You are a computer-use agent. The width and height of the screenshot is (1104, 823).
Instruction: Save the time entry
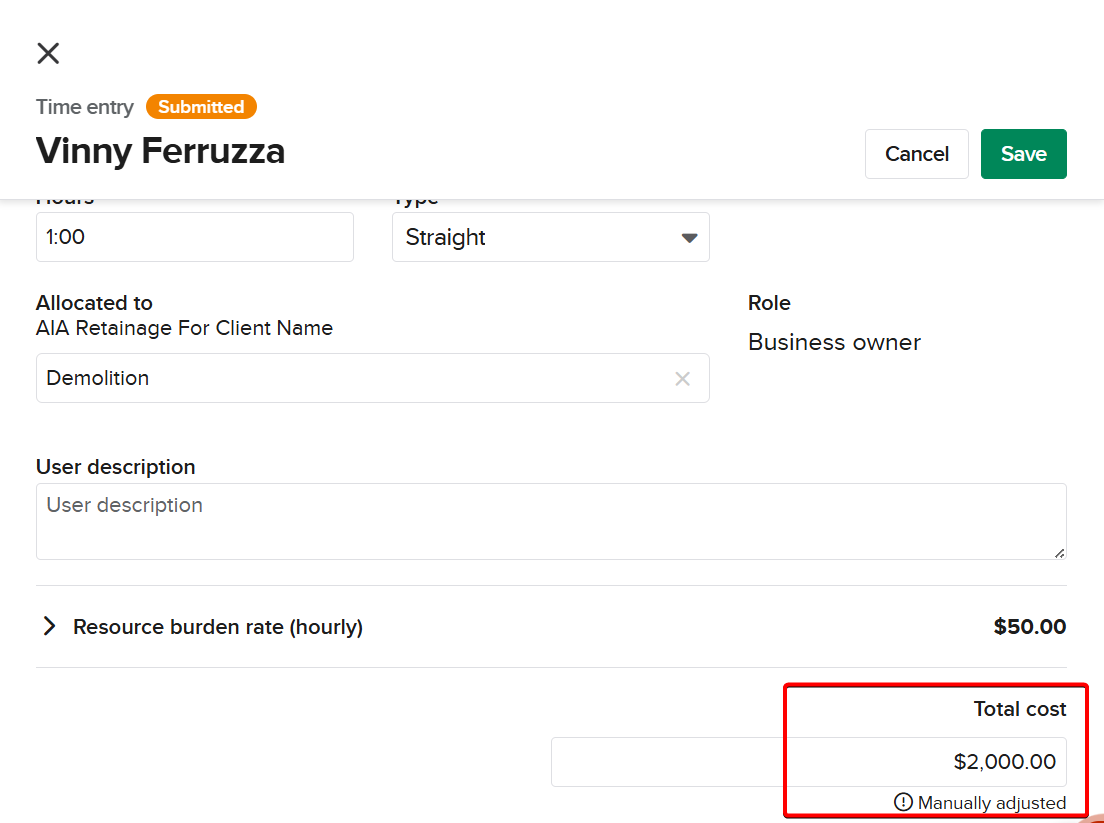(1023, 154)
